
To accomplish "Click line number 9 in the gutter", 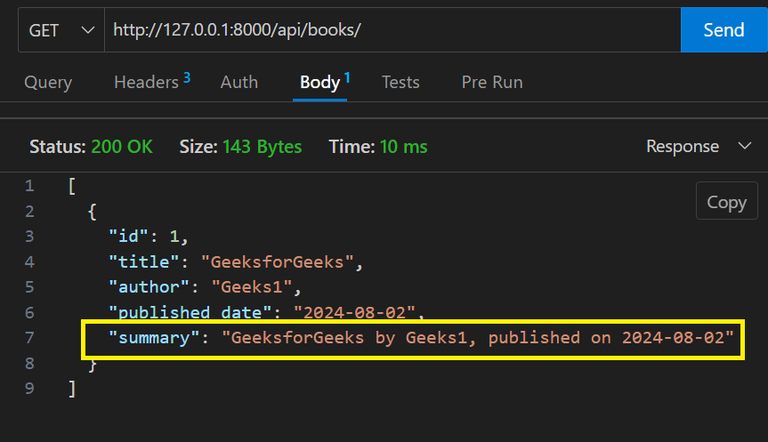I will [29, 389].
